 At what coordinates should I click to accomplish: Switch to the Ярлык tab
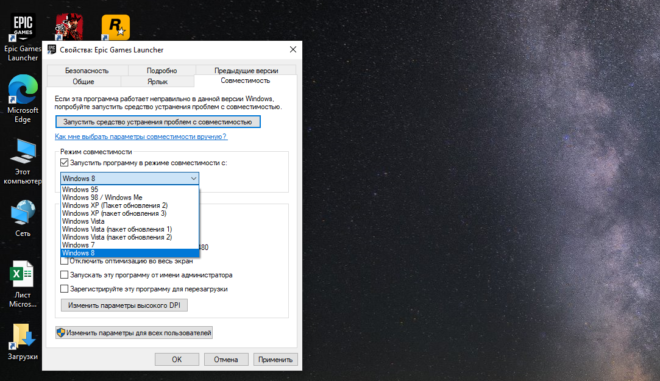pos(157,81)
